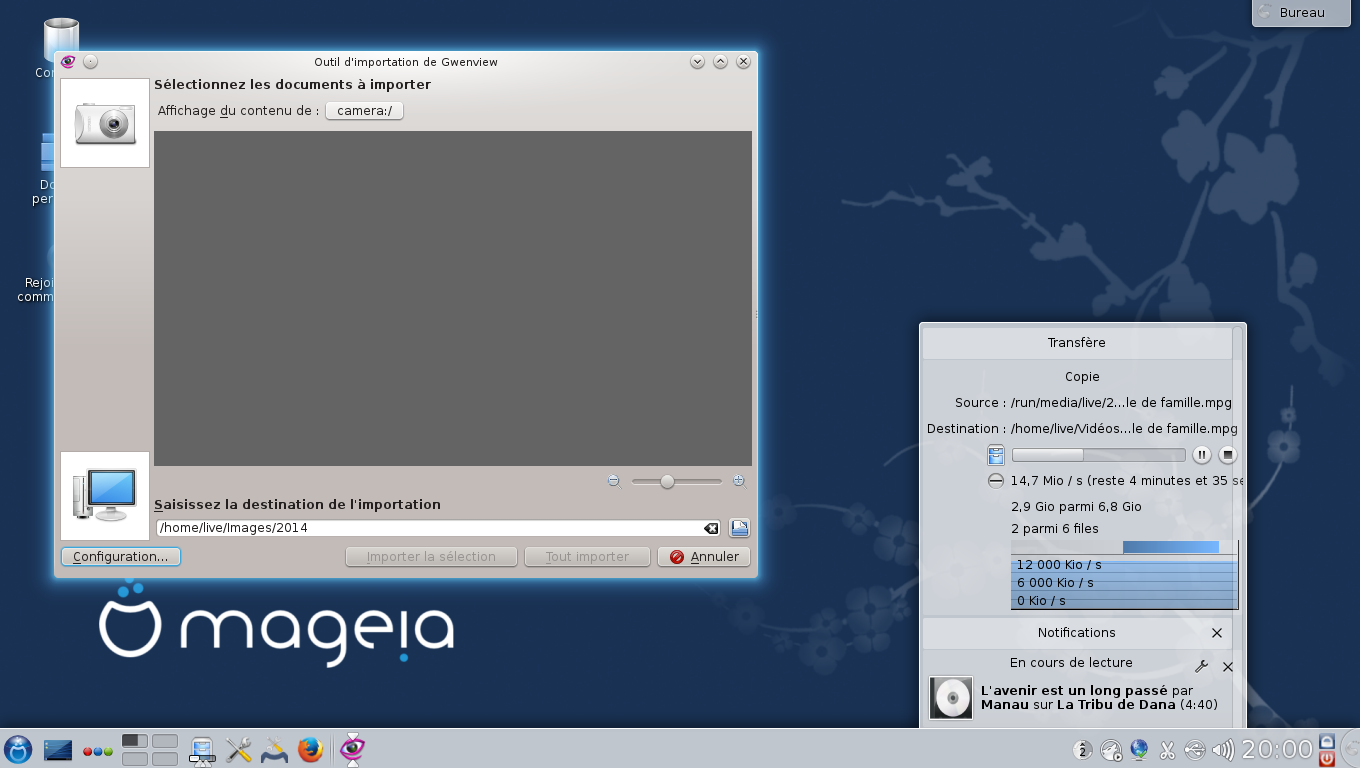
Task: Click the Gwenview eye taskbar entry
Action: click(352, 749)
